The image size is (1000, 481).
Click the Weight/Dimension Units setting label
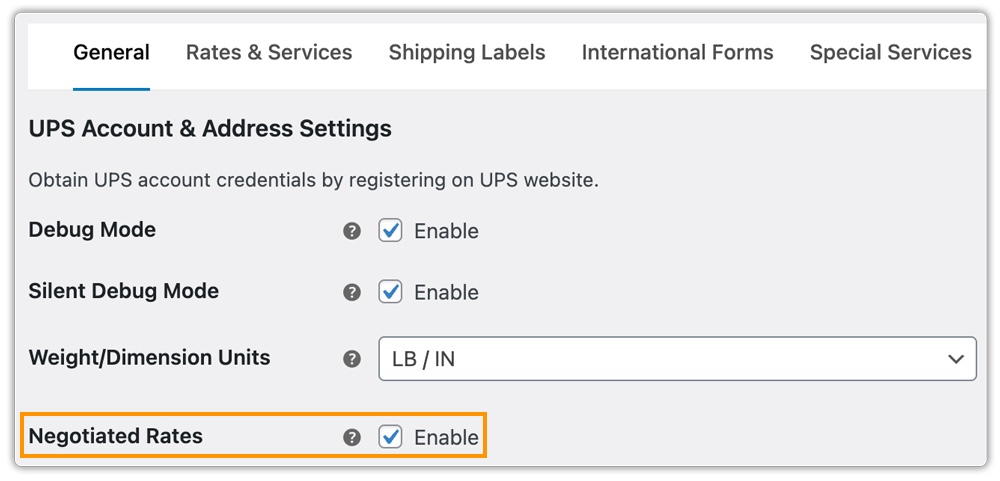(149, 358)
